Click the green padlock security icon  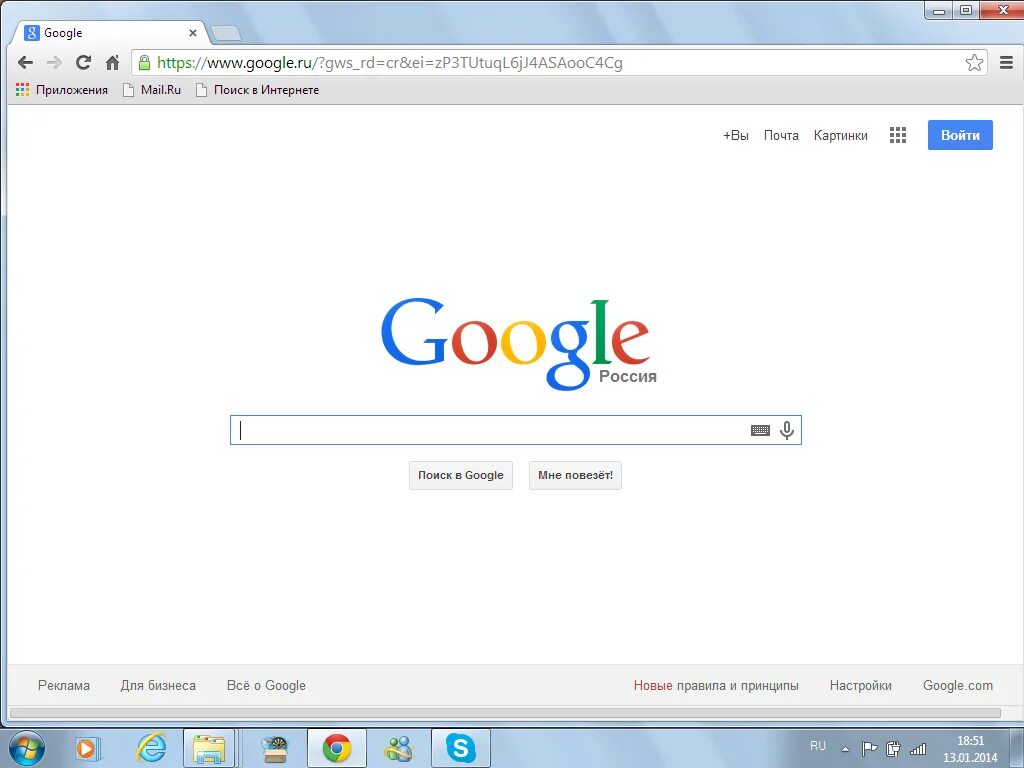144,63
